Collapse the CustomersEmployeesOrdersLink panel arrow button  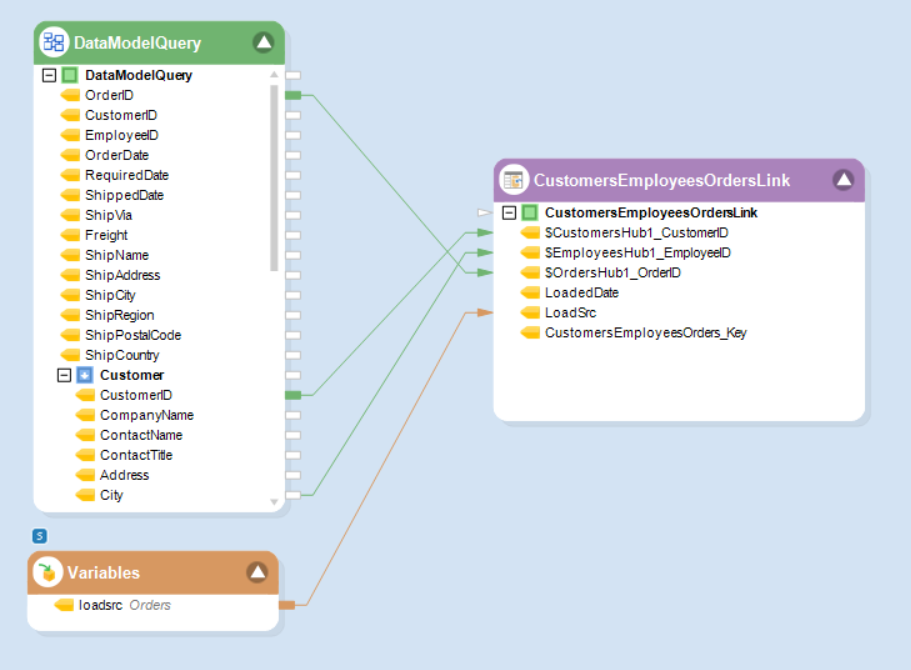pyautogui.click(x=843, y=180)
